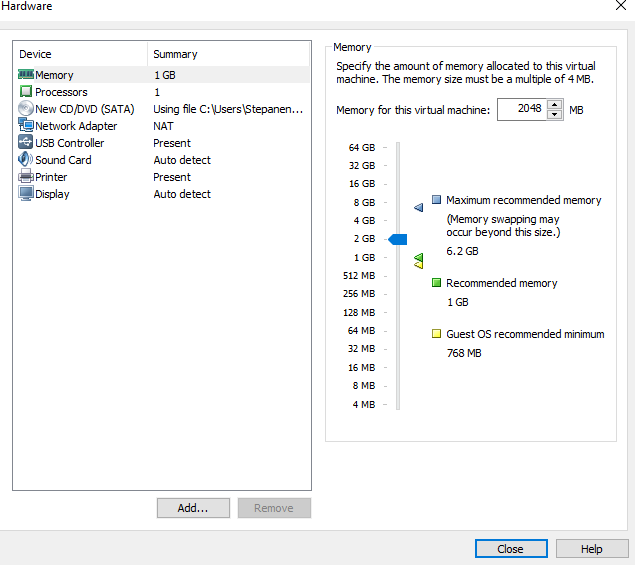This screenshot has height=565, width=635.
Task: Click the 8 MB slider label
Action: click(x=364, y=385)
